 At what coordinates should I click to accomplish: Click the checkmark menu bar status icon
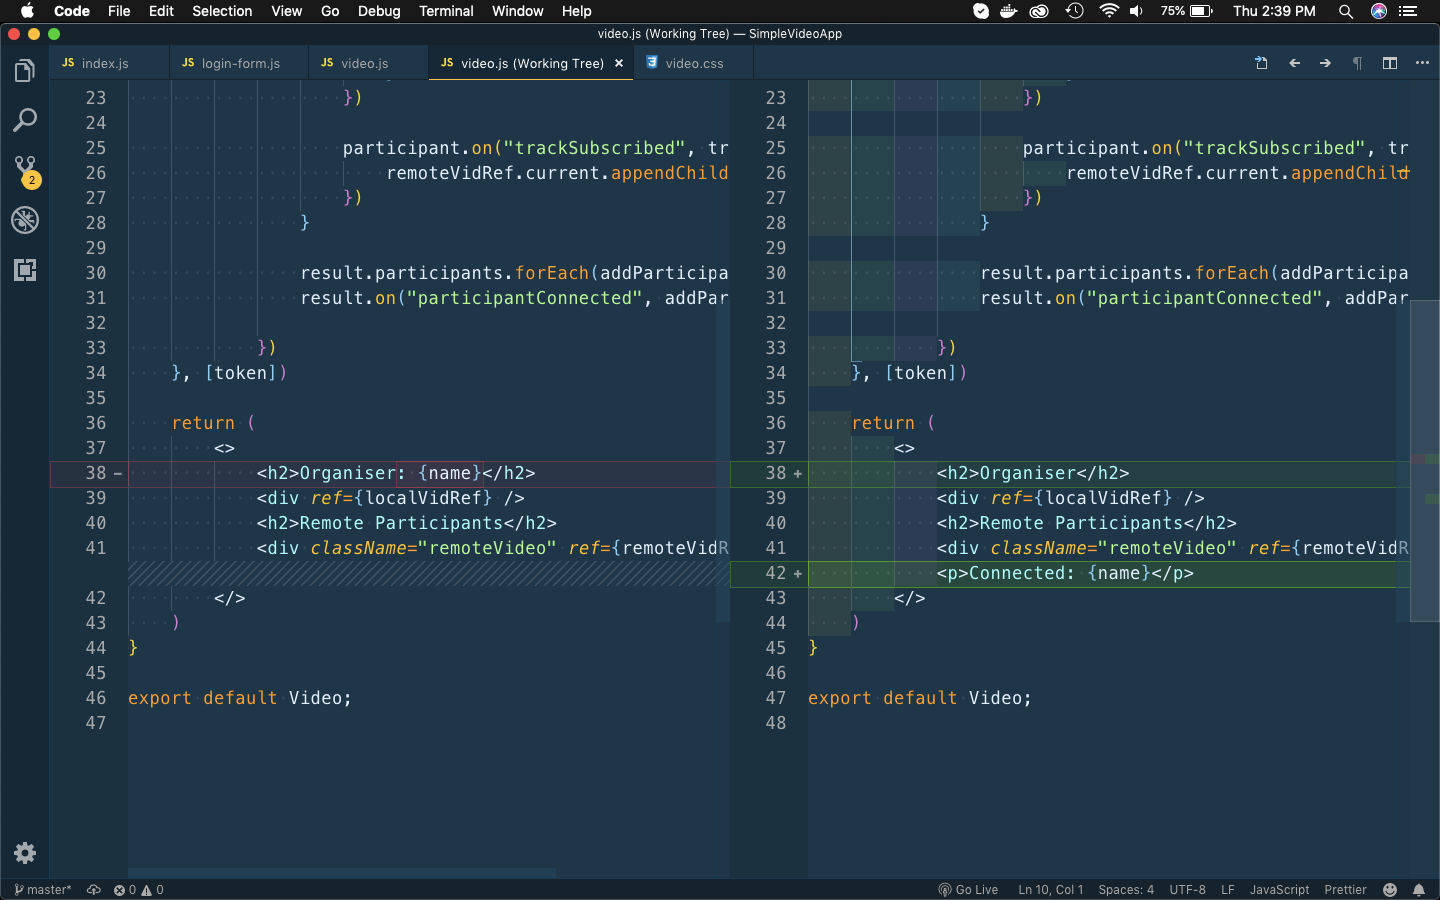981,11
